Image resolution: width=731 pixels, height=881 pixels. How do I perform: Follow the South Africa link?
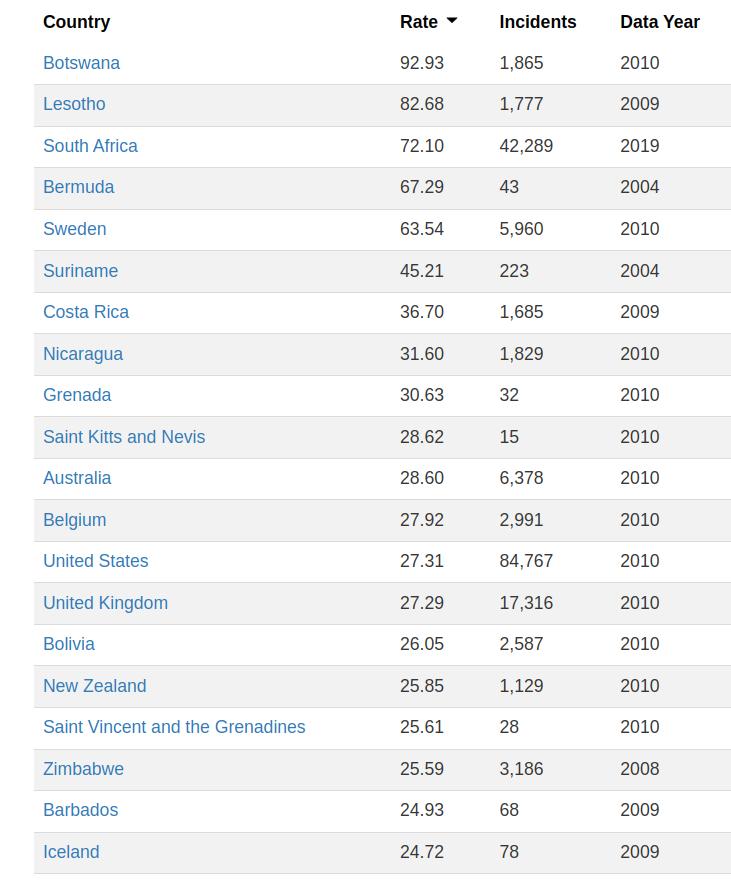[x=90, y=146]
